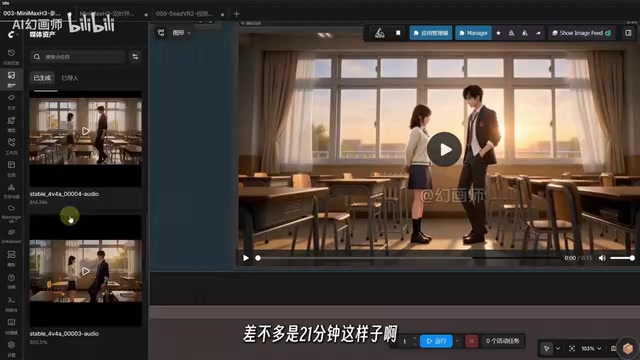The width and height of the screenshot is (640, 360).
Task: Click the search assets input field
Action: coord(78,57)
